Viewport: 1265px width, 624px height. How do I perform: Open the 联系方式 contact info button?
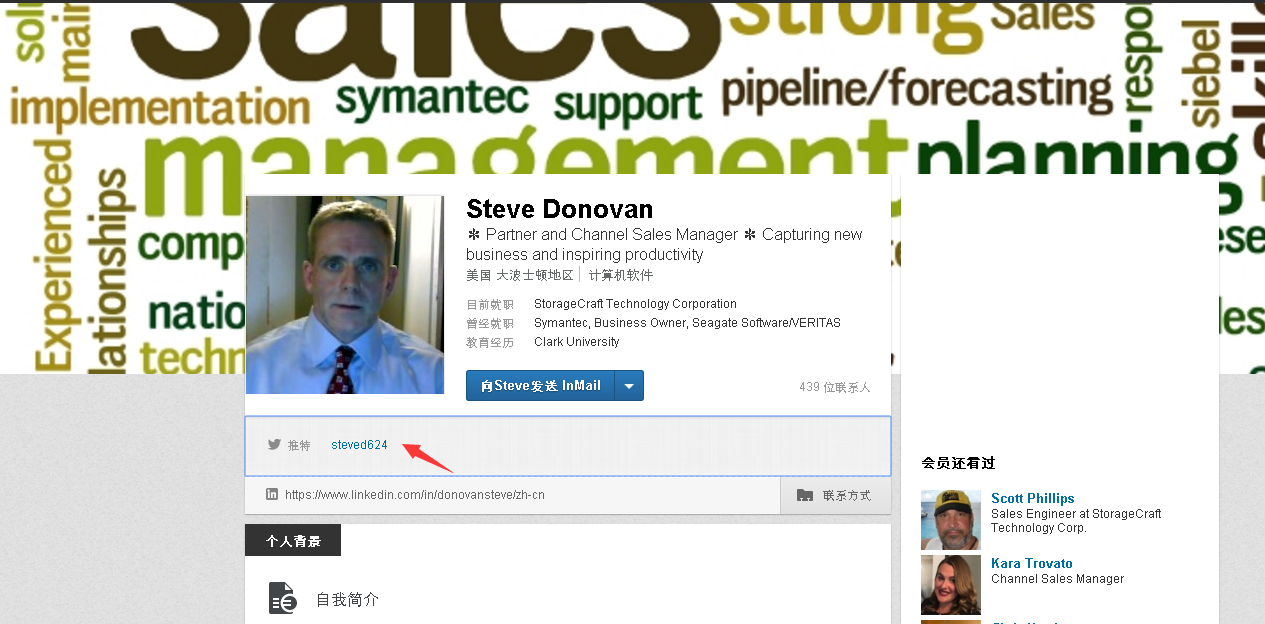coord(835,495)
